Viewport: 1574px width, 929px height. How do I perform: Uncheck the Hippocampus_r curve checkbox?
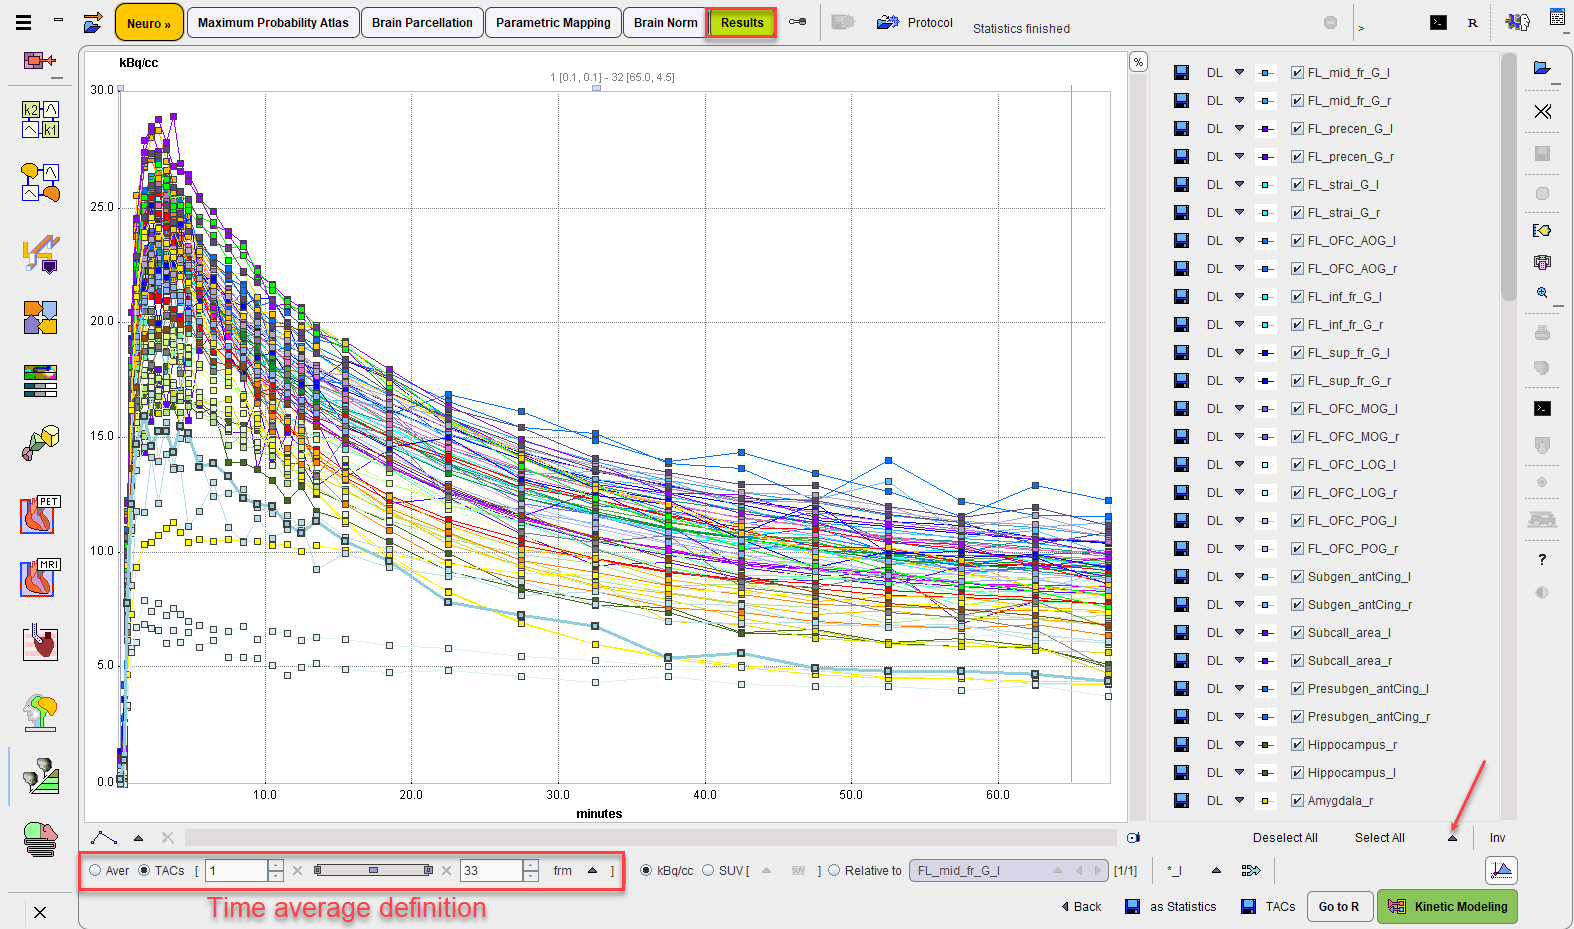point(1296,744)
